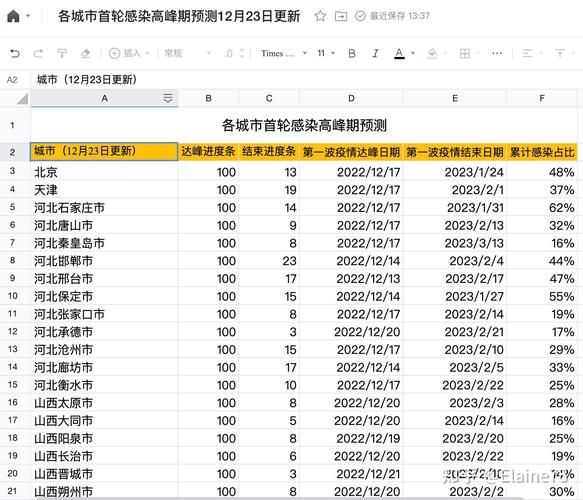Open font color dropdown arrow
The image size is (583, 500).
click(413, 54)
